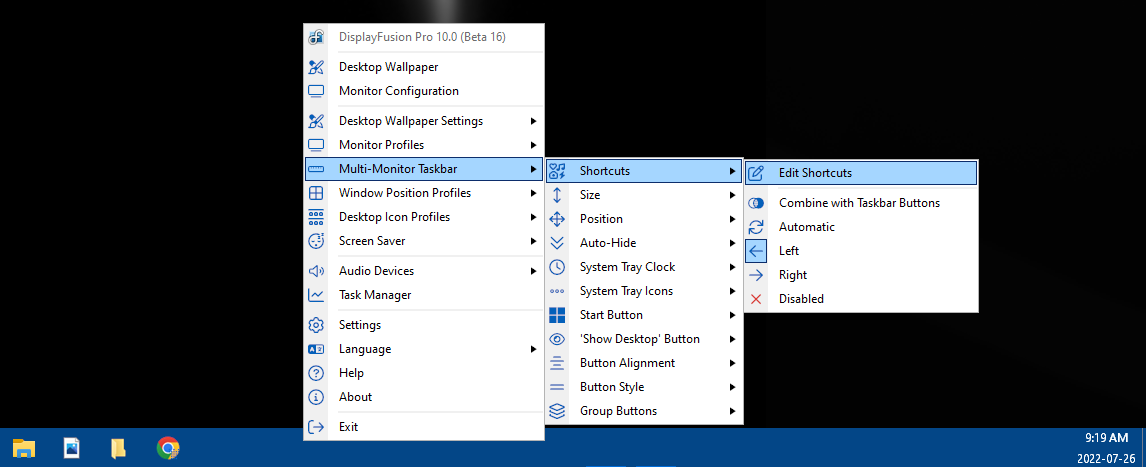Click the Window Position Profiles grid icon
The height and width of the screenshot is (467, 1146).
[316, 193]
